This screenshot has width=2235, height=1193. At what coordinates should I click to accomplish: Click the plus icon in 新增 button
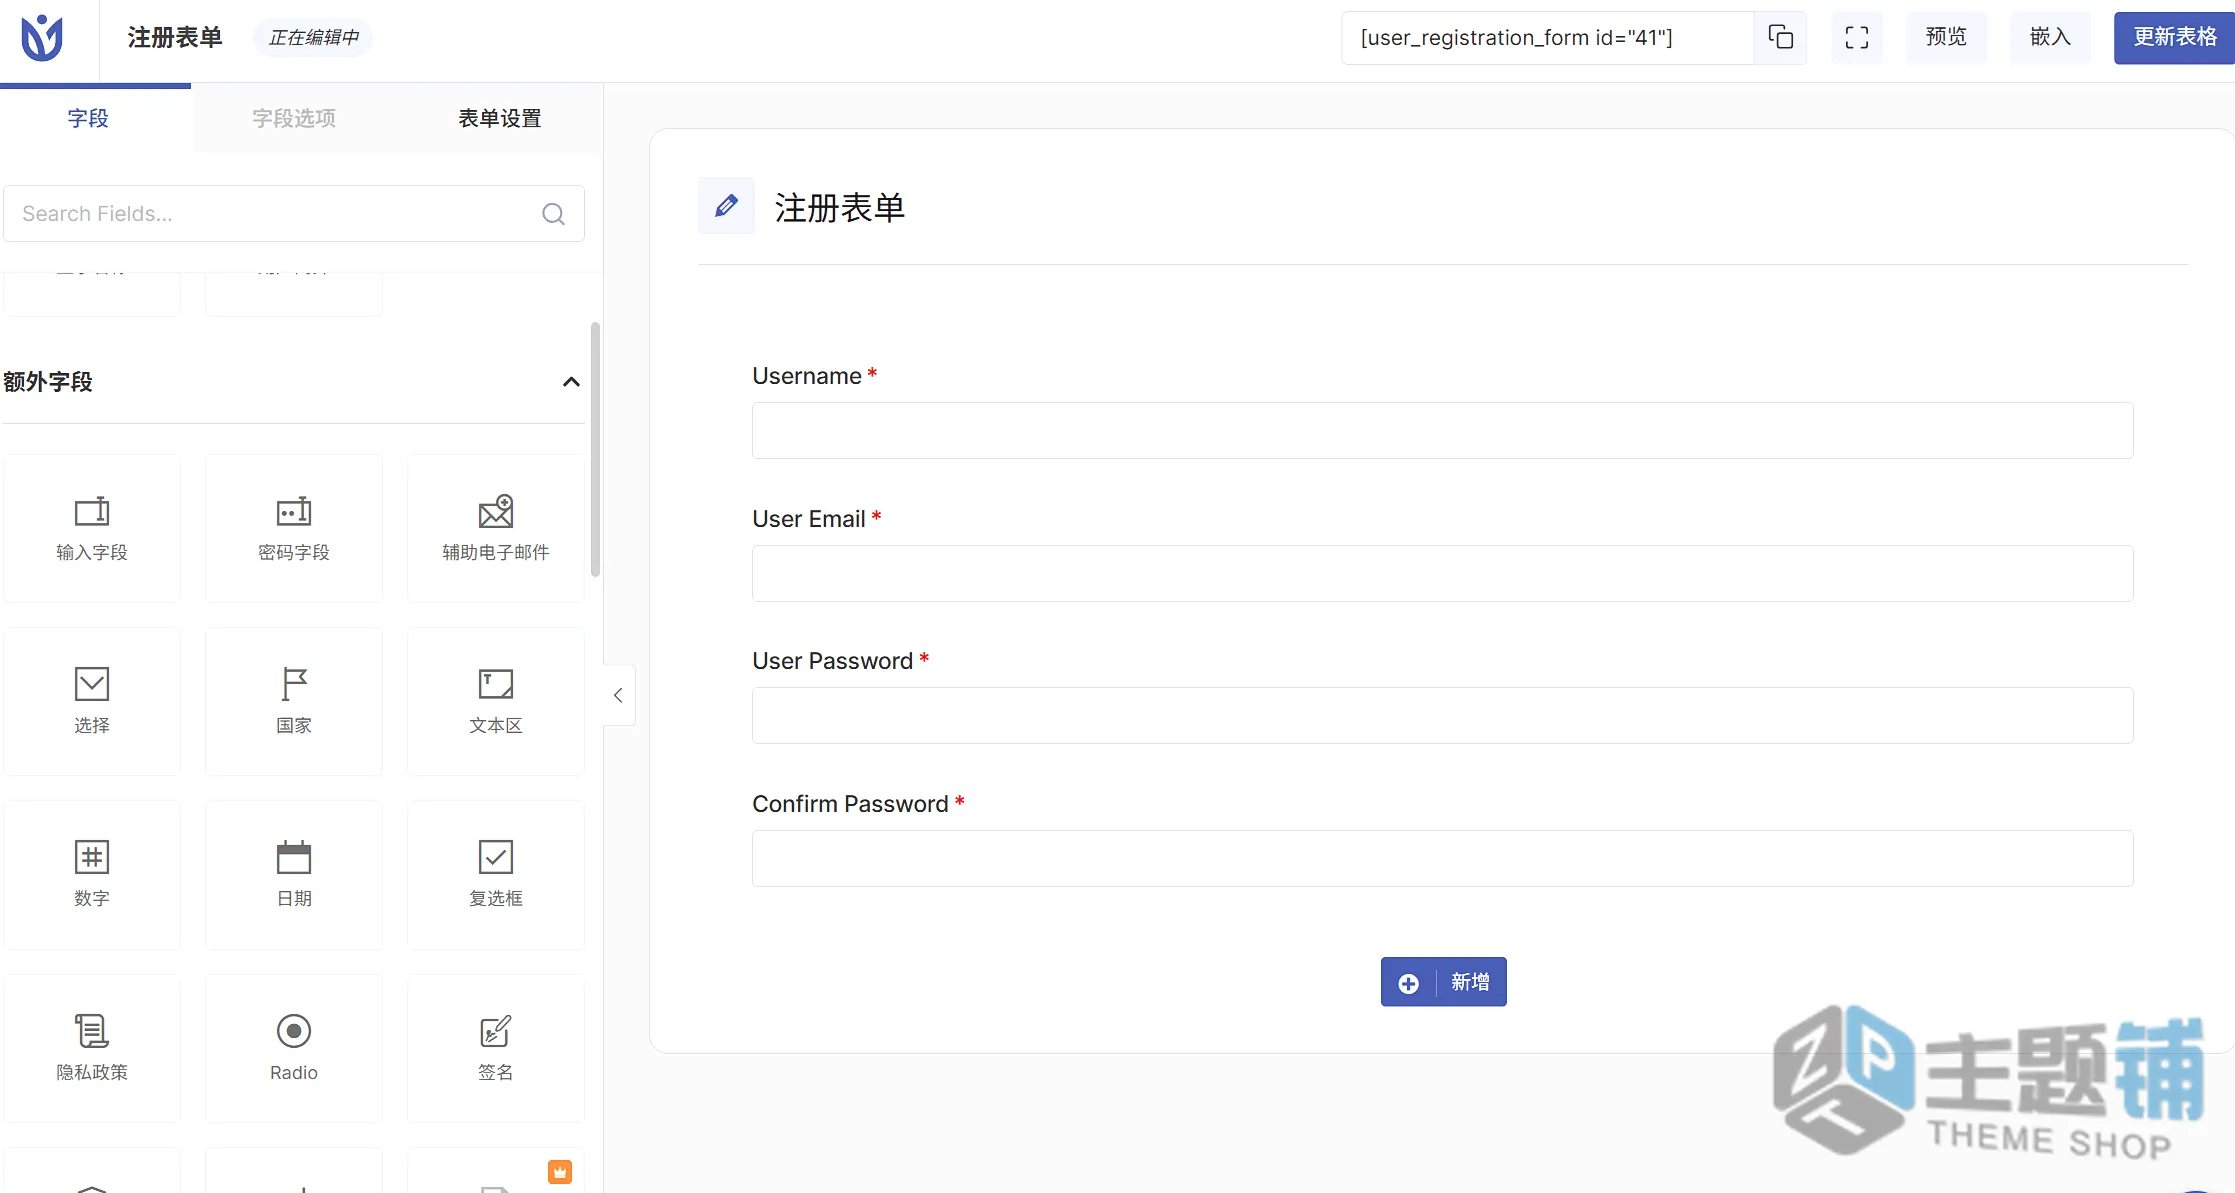pyautogui.click(x=1408, y=983)
